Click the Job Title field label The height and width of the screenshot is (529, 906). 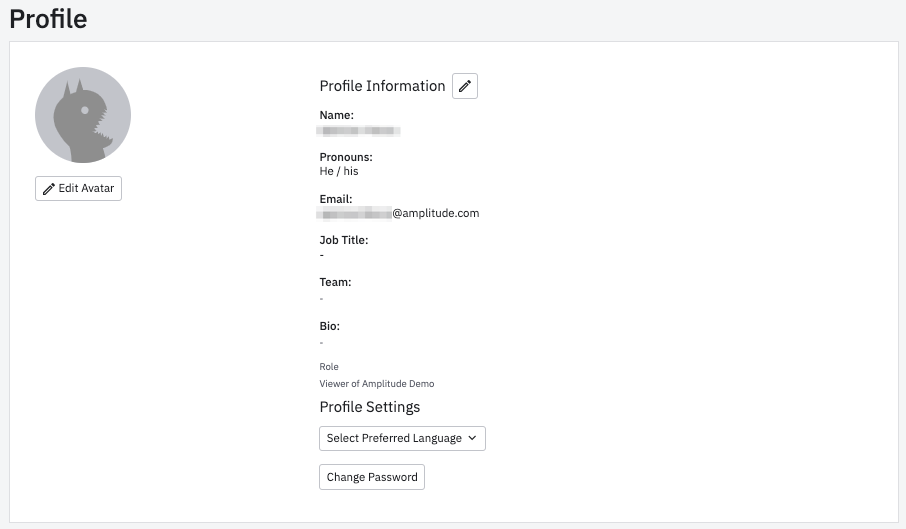click(x=344, y=240)
